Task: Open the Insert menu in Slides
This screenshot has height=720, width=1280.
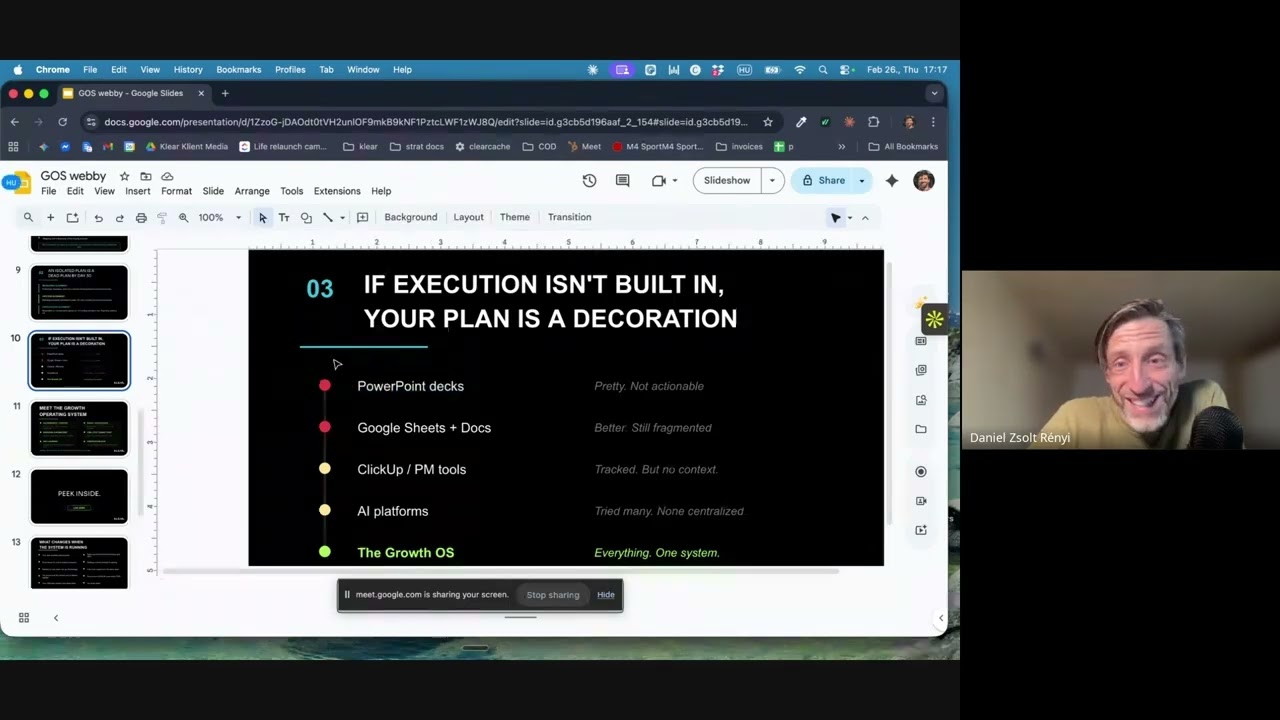Action: click(x=138, y=191)
